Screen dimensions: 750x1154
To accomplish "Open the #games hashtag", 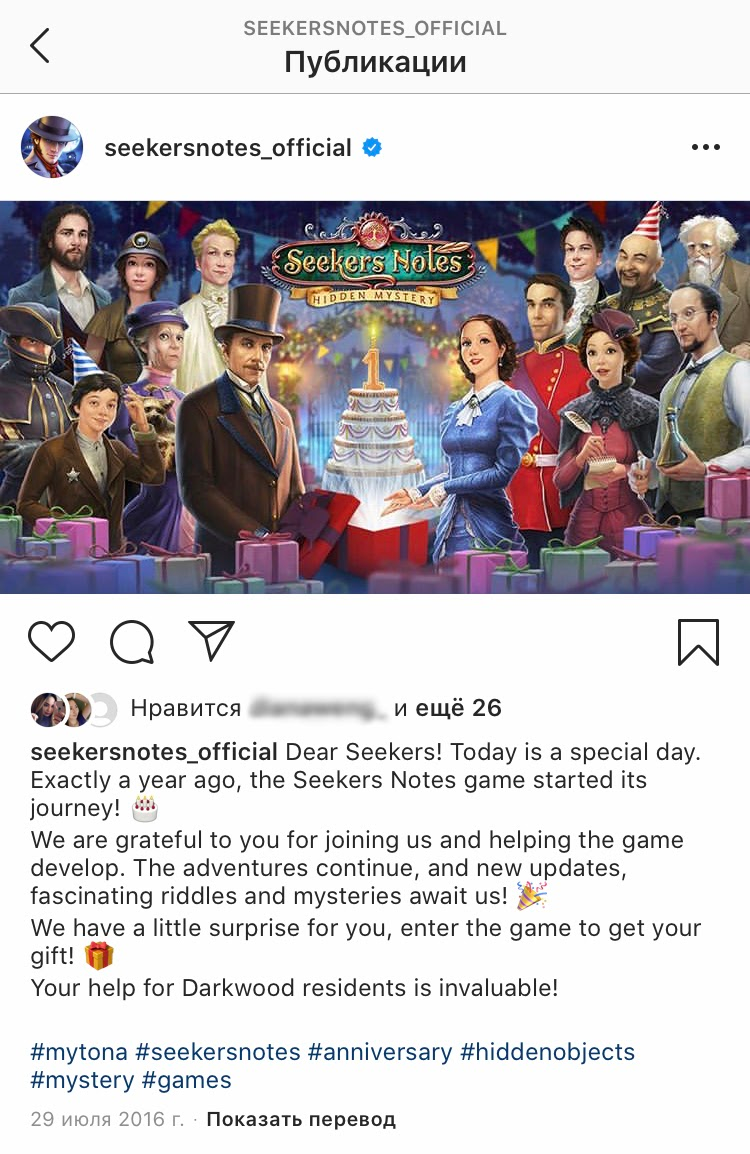I will tap(186, 1080).
